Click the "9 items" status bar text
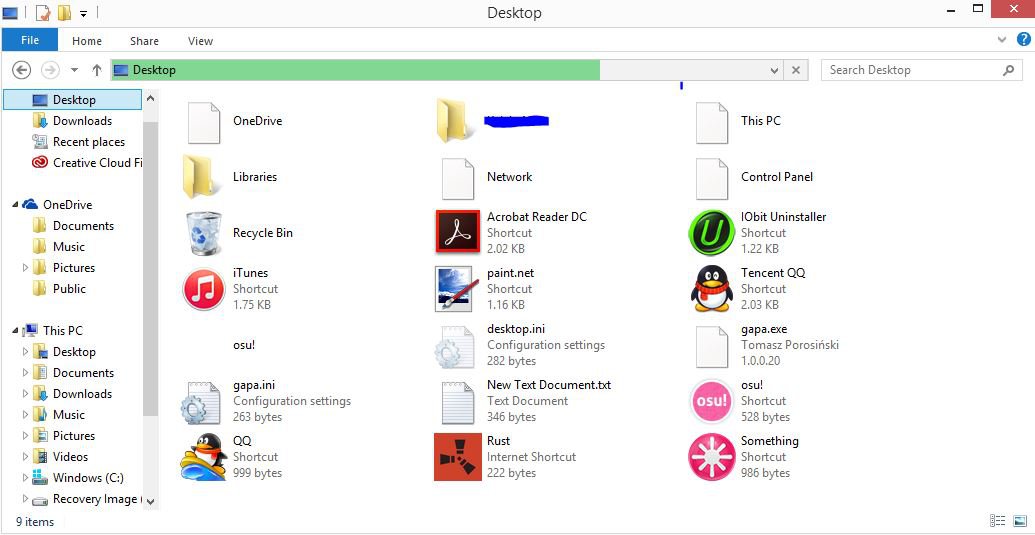 pos(35,522)
